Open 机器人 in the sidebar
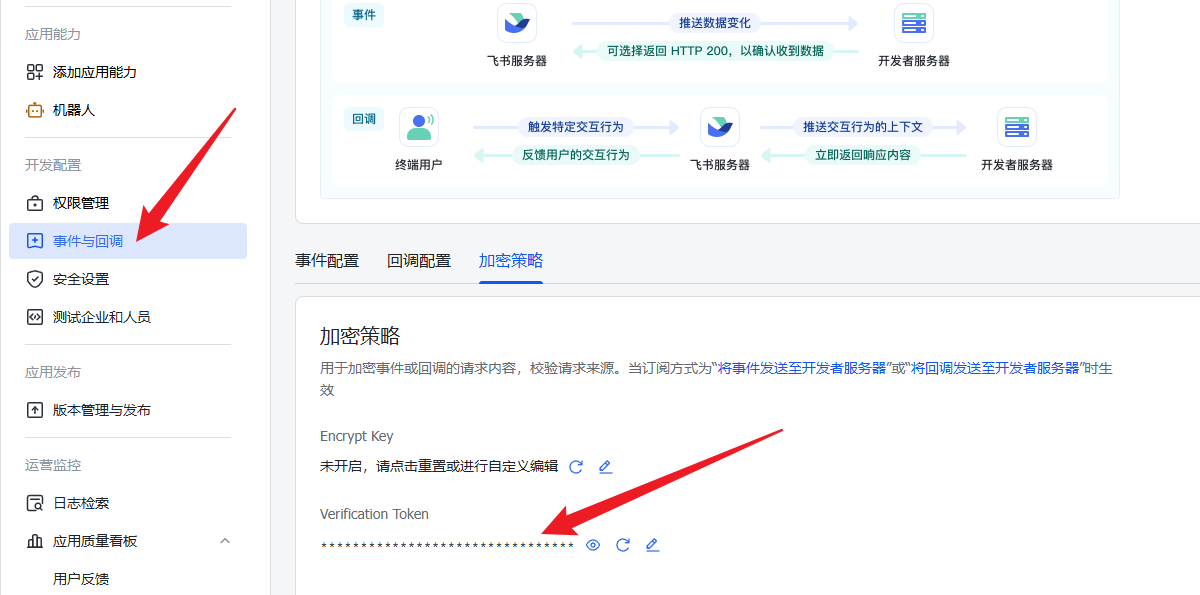Image resolution: width=1200 pixels, height=595 pixels. [73, 110]
